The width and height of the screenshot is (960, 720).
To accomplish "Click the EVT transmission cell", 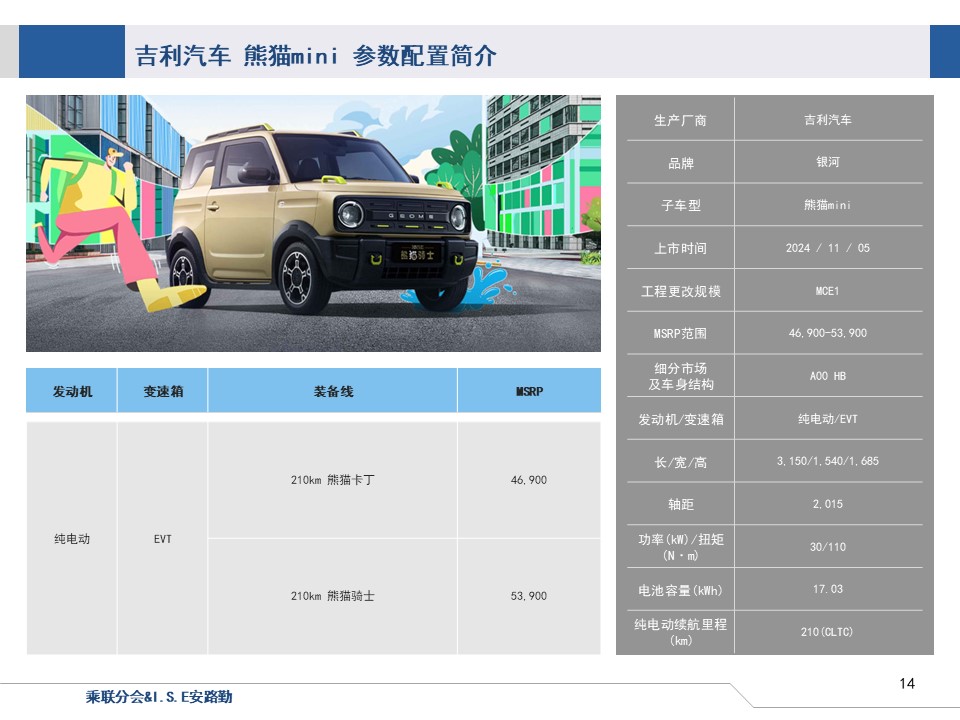I will point(163,539).
